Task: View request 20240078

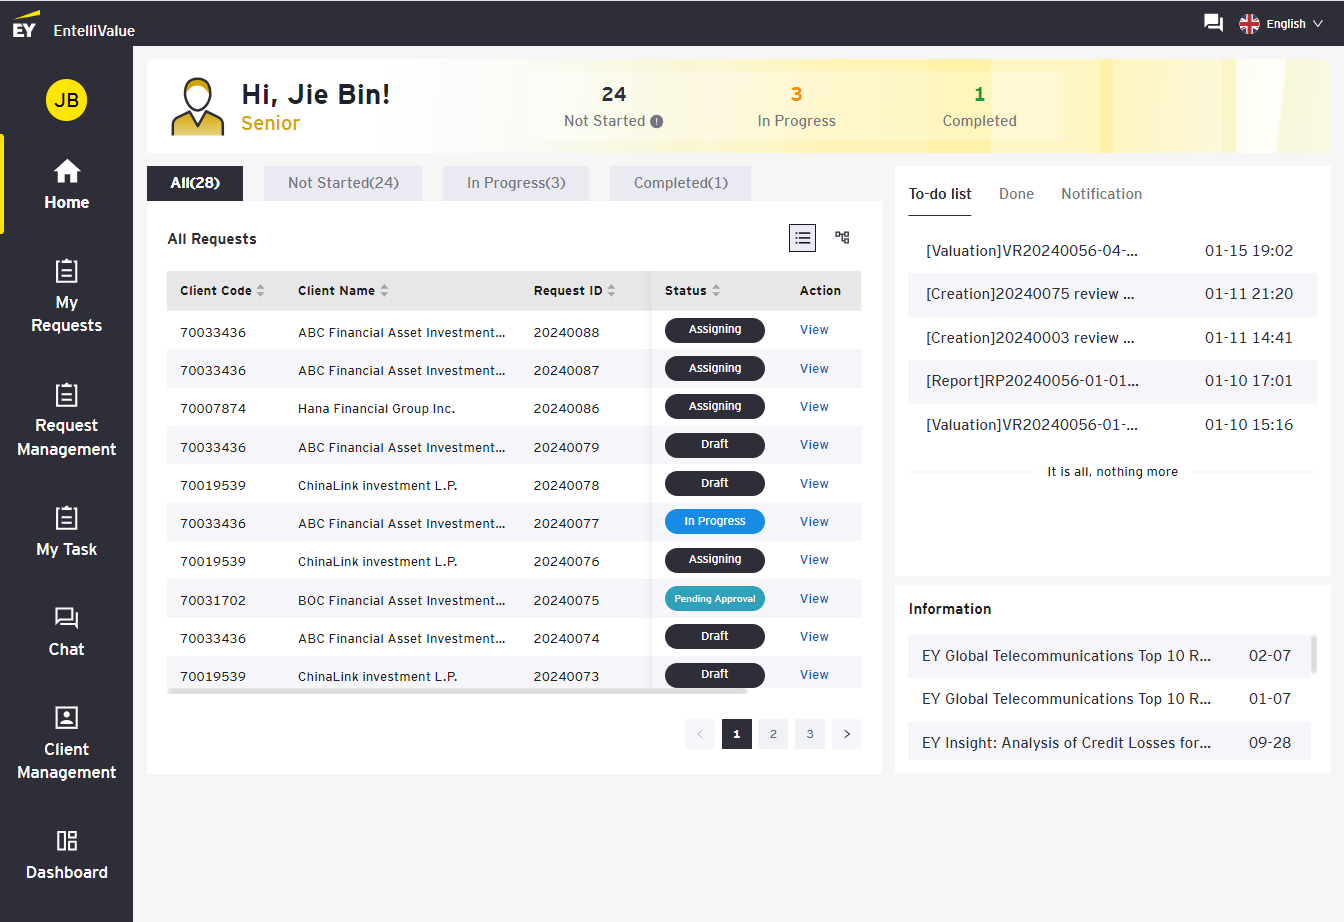Action: [814, 484]
